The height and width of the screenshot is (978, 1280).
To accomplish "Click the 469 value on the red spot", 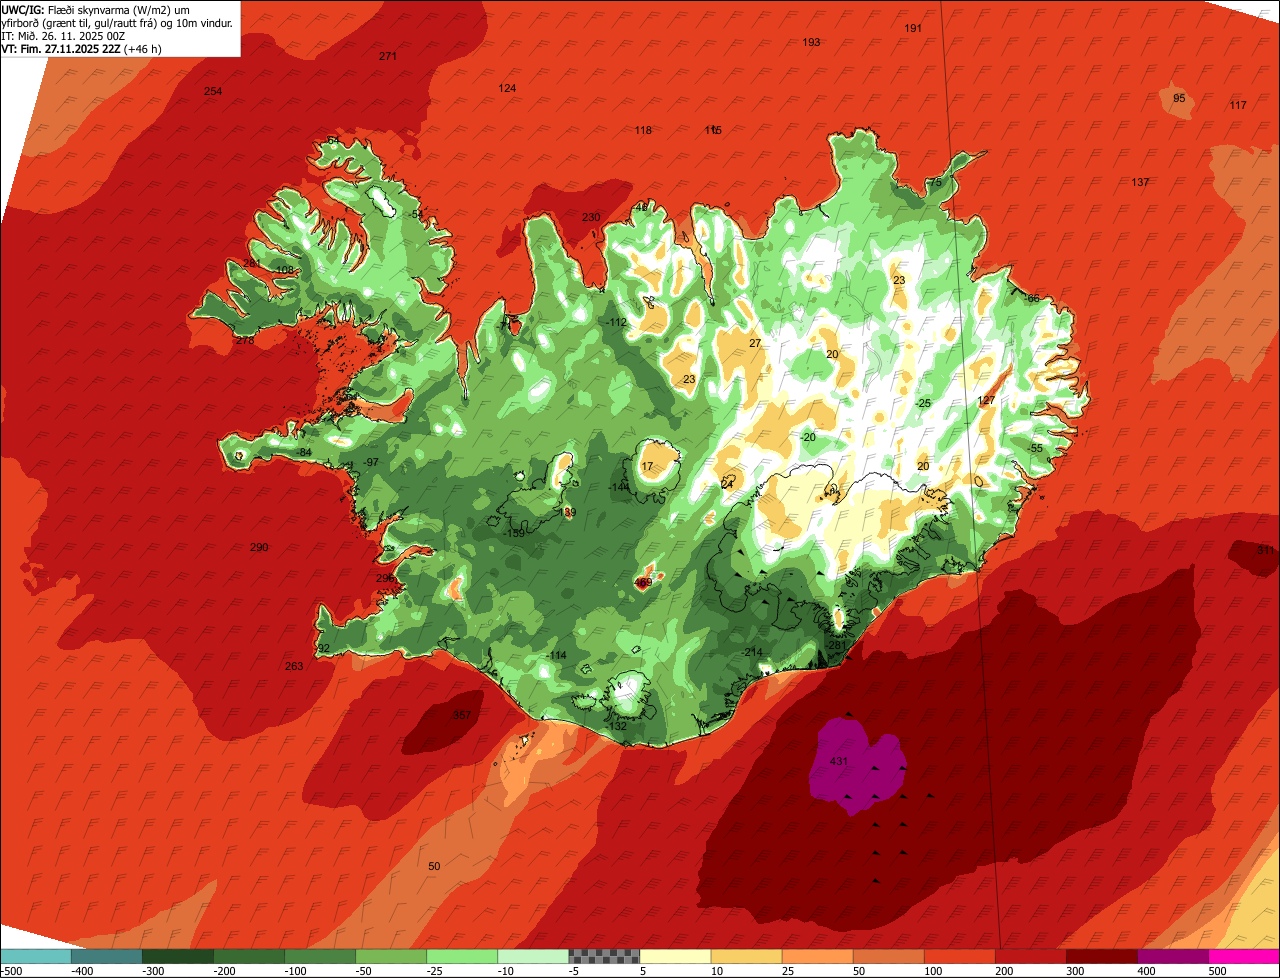I will [x=643, y=582].
